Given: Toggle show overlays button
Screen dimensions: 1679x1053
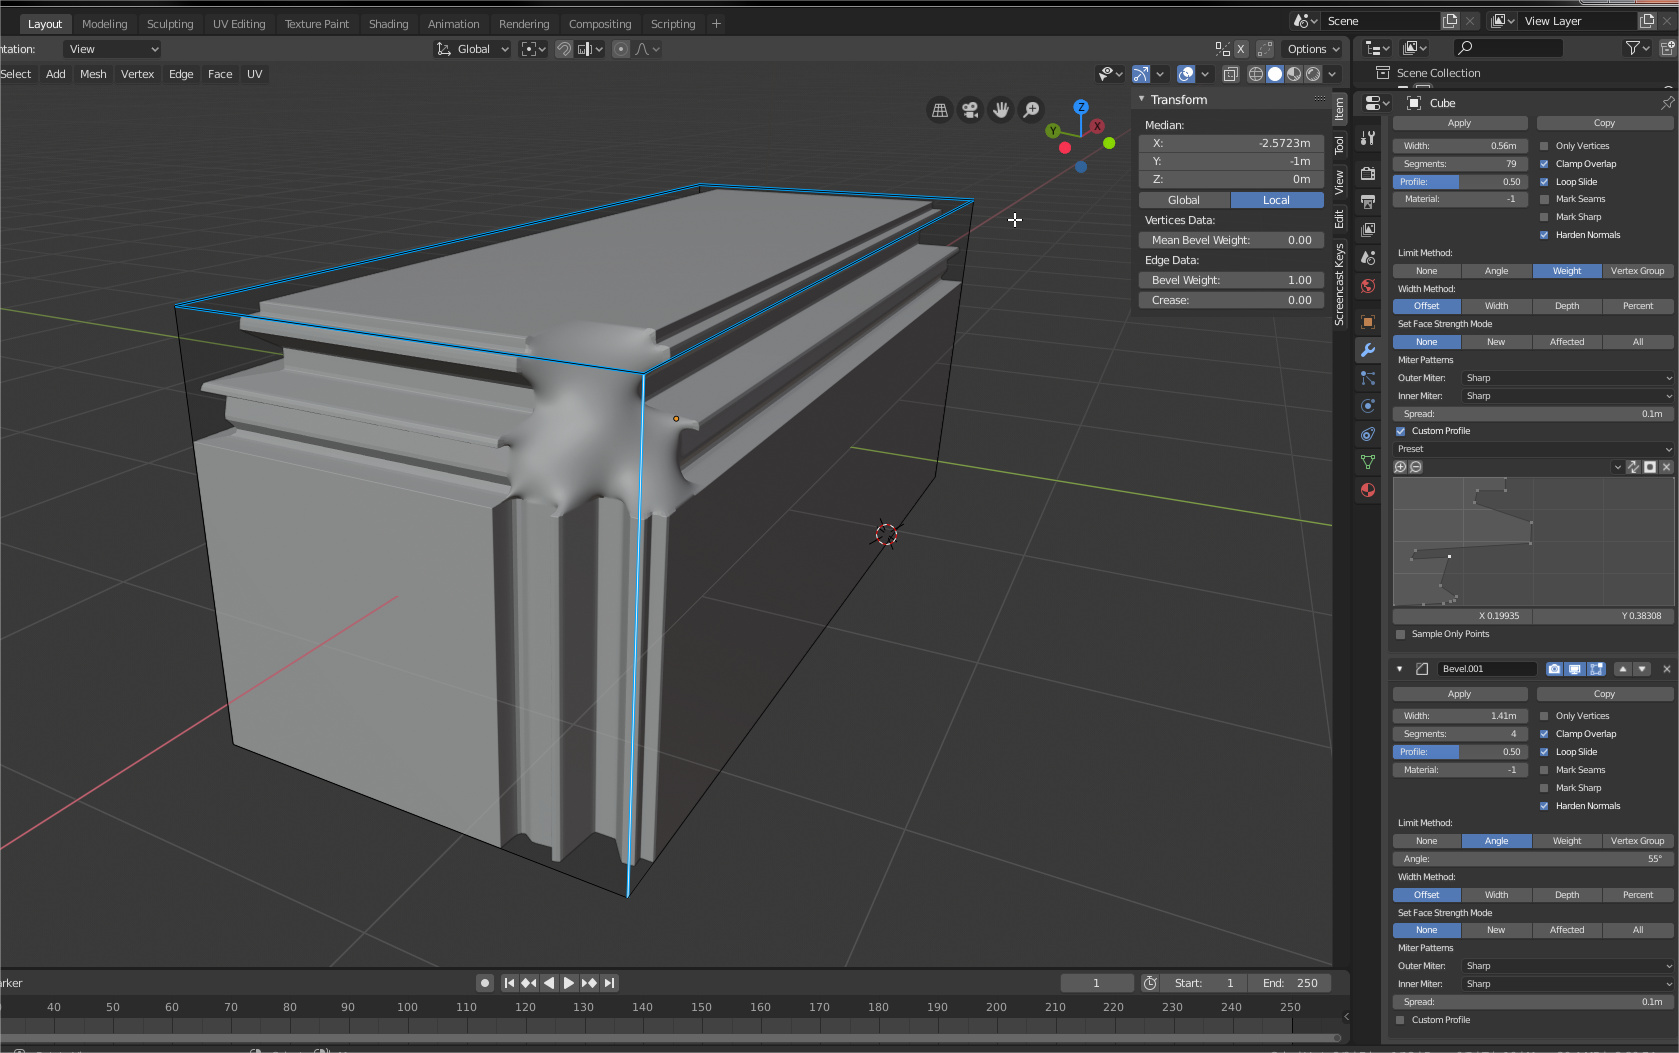Looking at the screenshot, I should point(1186,74).
